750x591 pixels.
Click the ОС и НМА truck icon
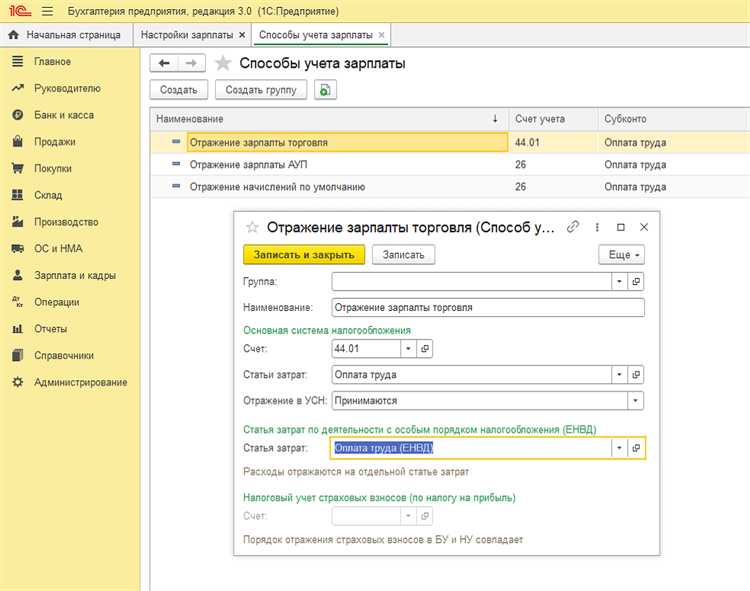coord(18,248)
